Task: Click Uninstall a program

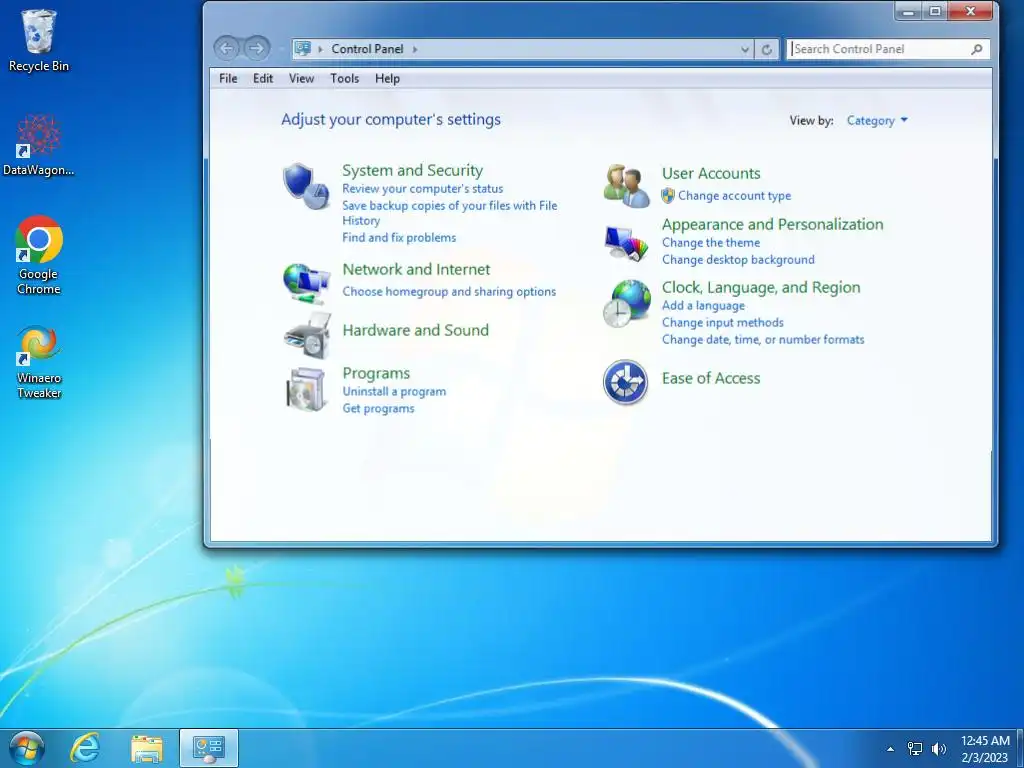Action: [x=394, y=391]
